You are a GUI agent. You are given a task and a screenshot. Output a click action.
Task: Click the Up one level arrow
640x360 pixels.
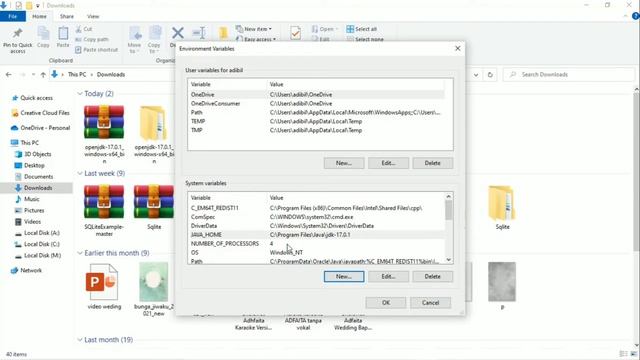click(43, 75)
